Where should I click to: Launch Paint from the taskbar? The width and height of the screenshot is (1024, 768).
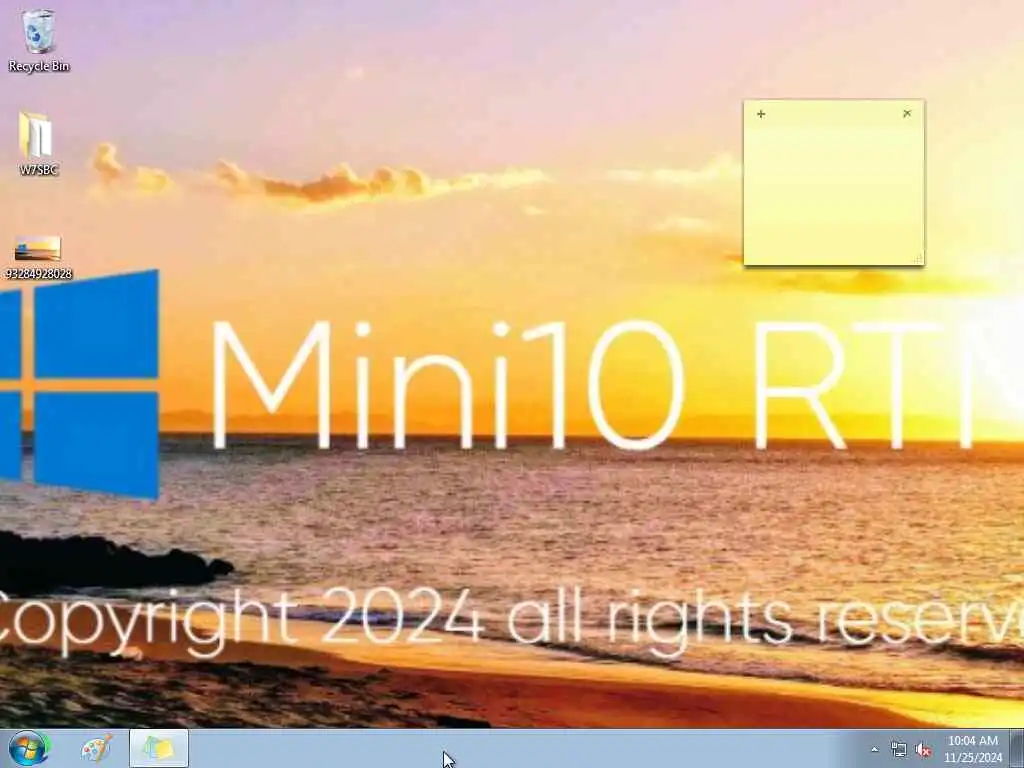point(97,748)
